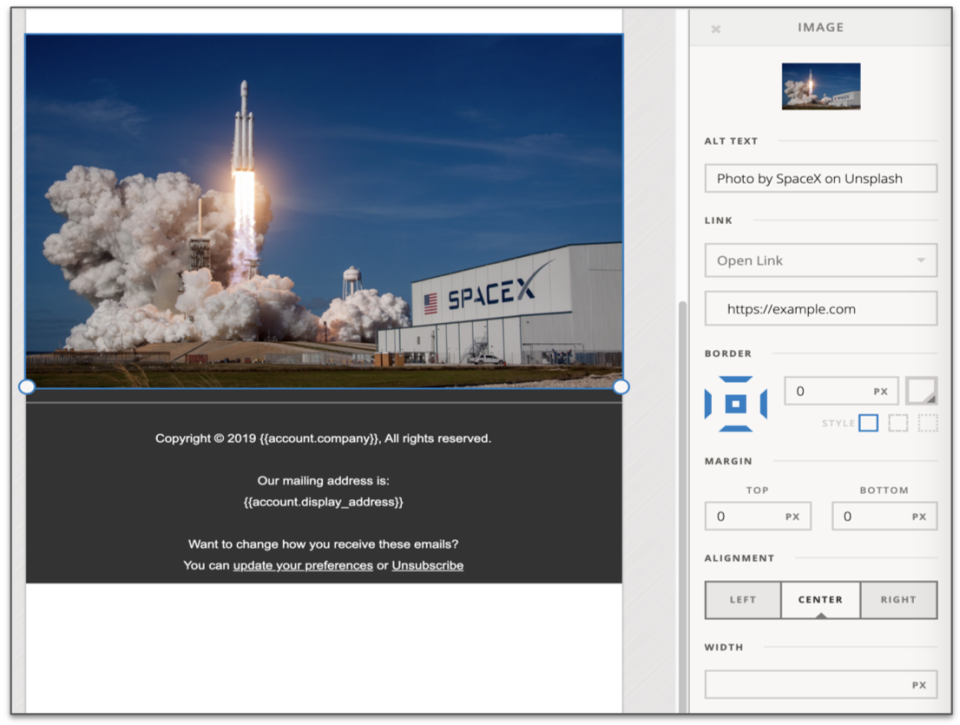Select all sides on the border selector
This screenshot has height=725, width=960.
click(x=735, y=405)
